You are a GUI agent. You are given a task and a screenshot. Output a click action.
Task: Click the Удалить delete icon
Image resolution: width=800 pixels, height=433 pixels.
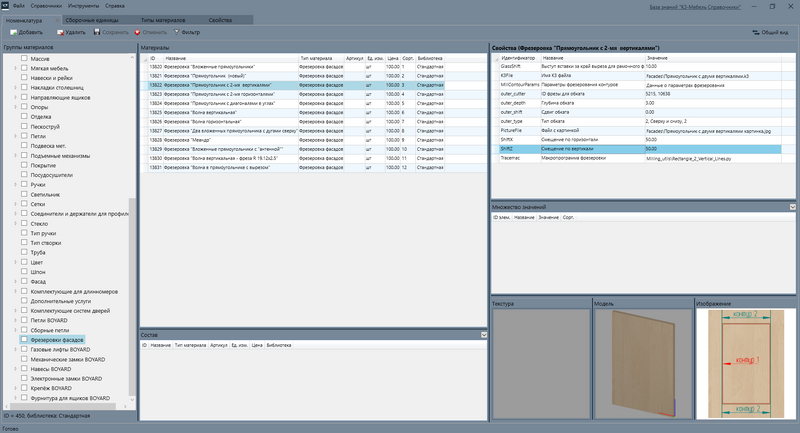point(60,32)
